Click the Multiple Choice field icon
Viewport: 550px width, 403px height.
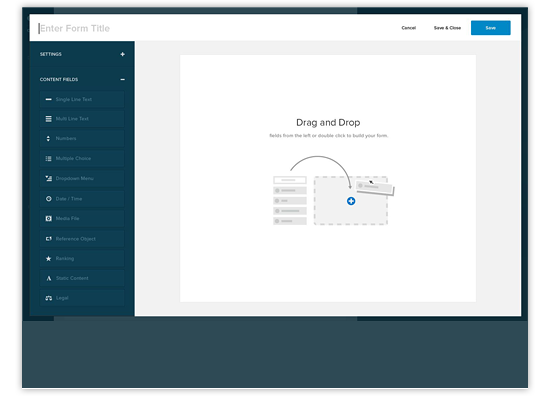(48, 159)
